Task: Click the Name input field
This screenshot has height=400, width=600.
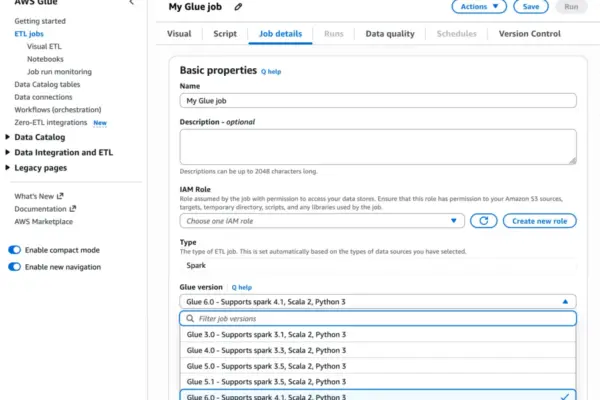Action: click(378, 101)
